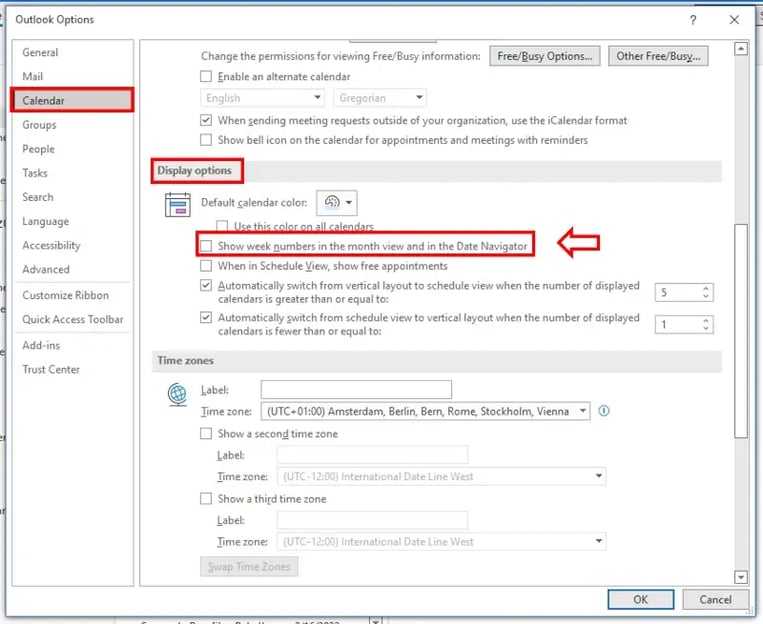Decrease the value 5 calendars spinner

(706, 296)
